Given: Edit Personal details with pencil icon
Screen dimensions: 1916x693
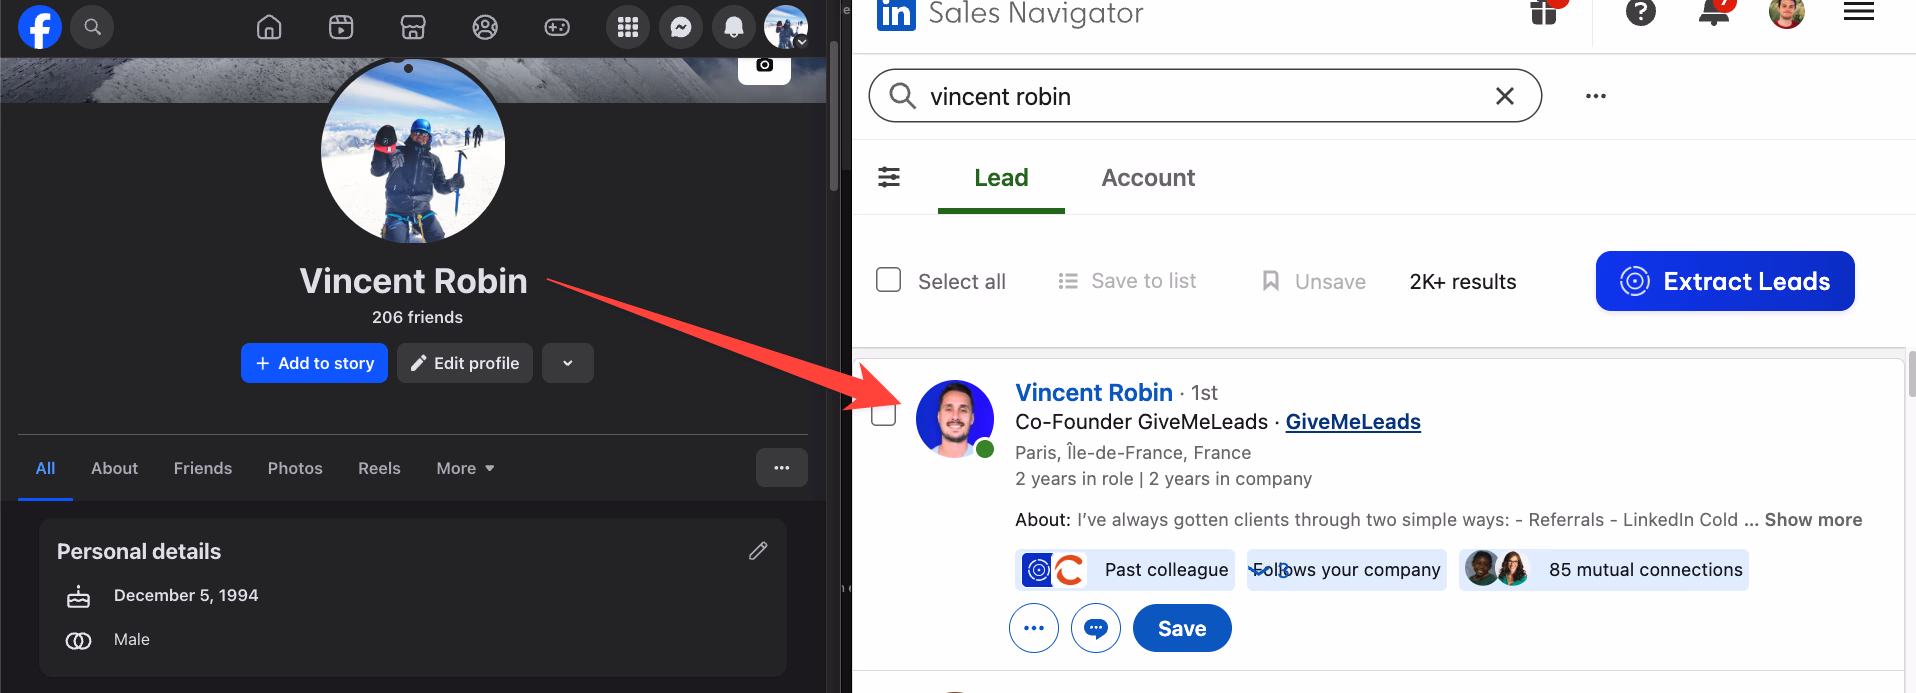Looking at the screenshot, I should point(758,551).
